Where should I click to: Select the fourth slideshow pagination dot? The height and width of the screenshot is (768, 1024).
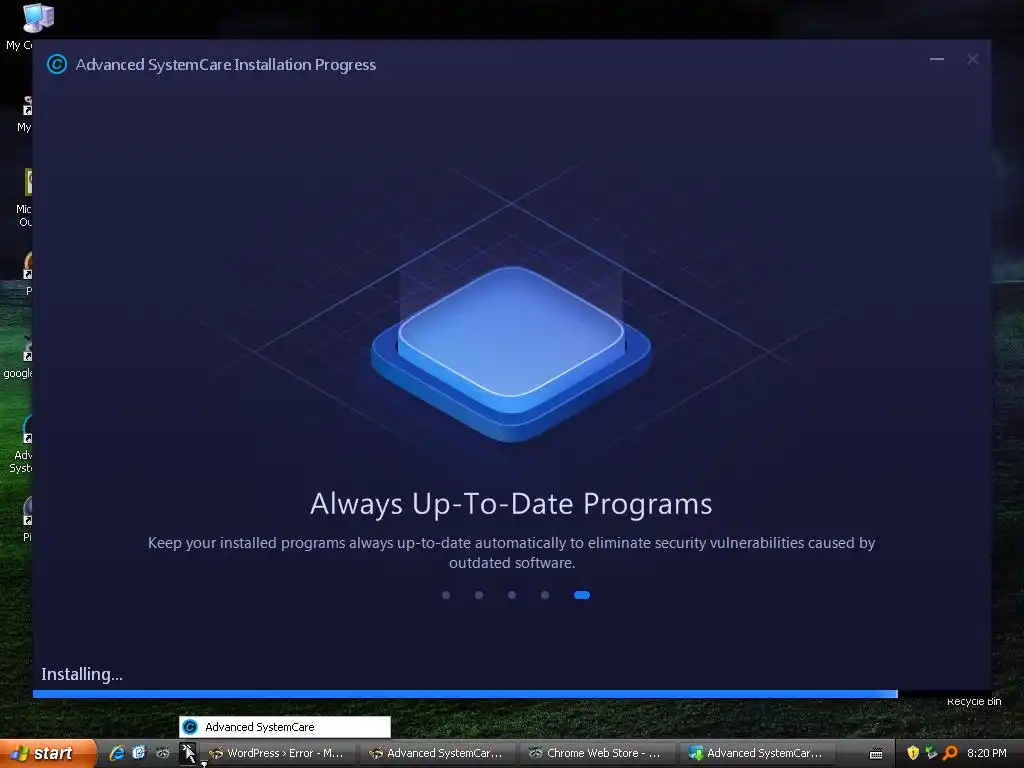coord(545,595)
